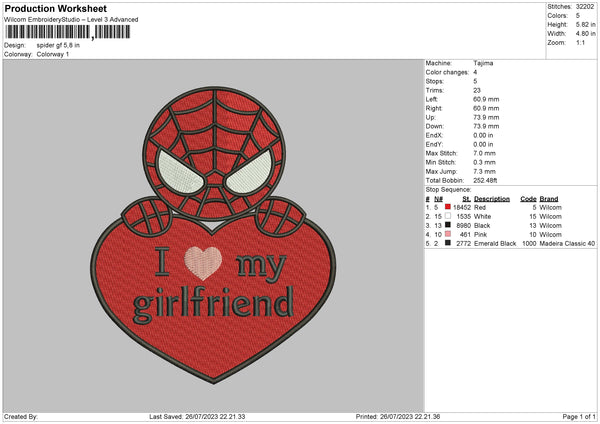Click the "Emerald Black" description text
The image size is (600, 424).
tap(495, 243)
